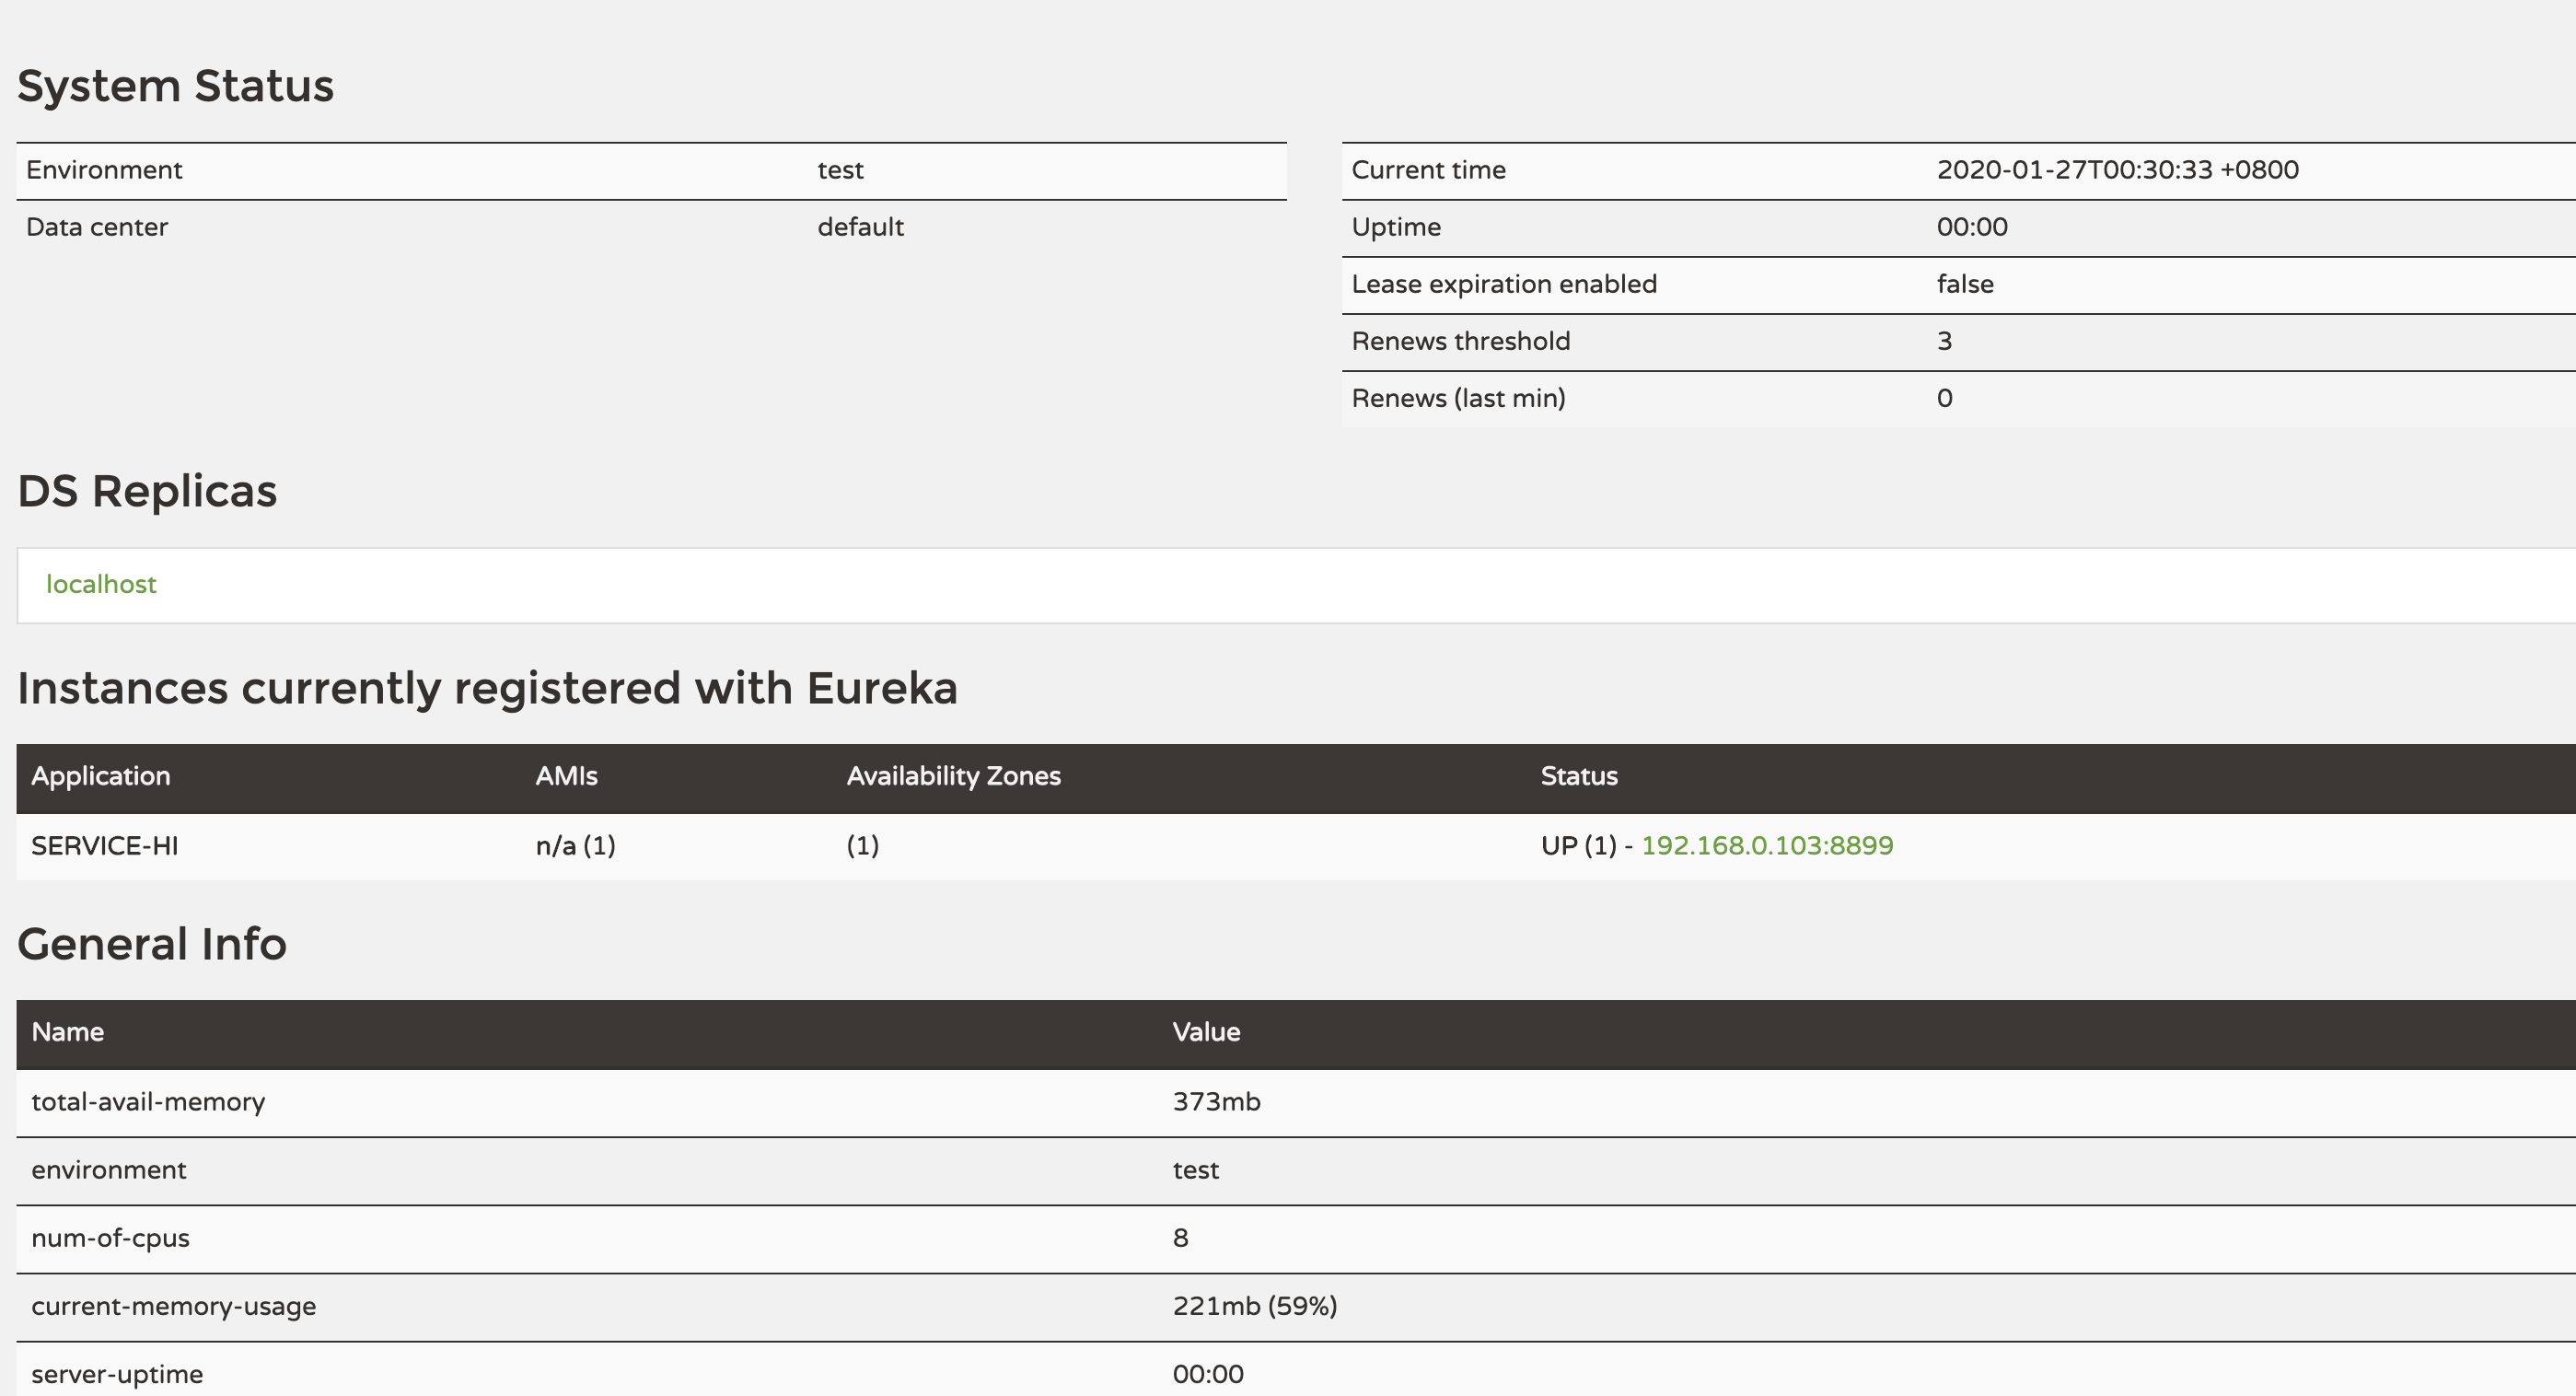This screenshot has width=2576, height=1396.
Task: Click the num-of-cpus value 8
Action: click(1181, 1238)
